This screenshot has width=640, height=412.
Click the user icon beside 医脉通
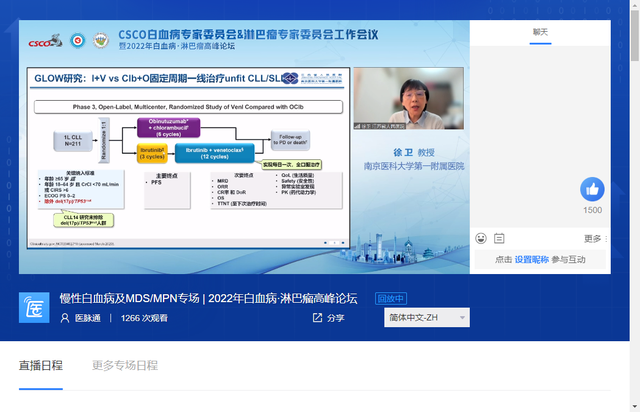[66, 318]
